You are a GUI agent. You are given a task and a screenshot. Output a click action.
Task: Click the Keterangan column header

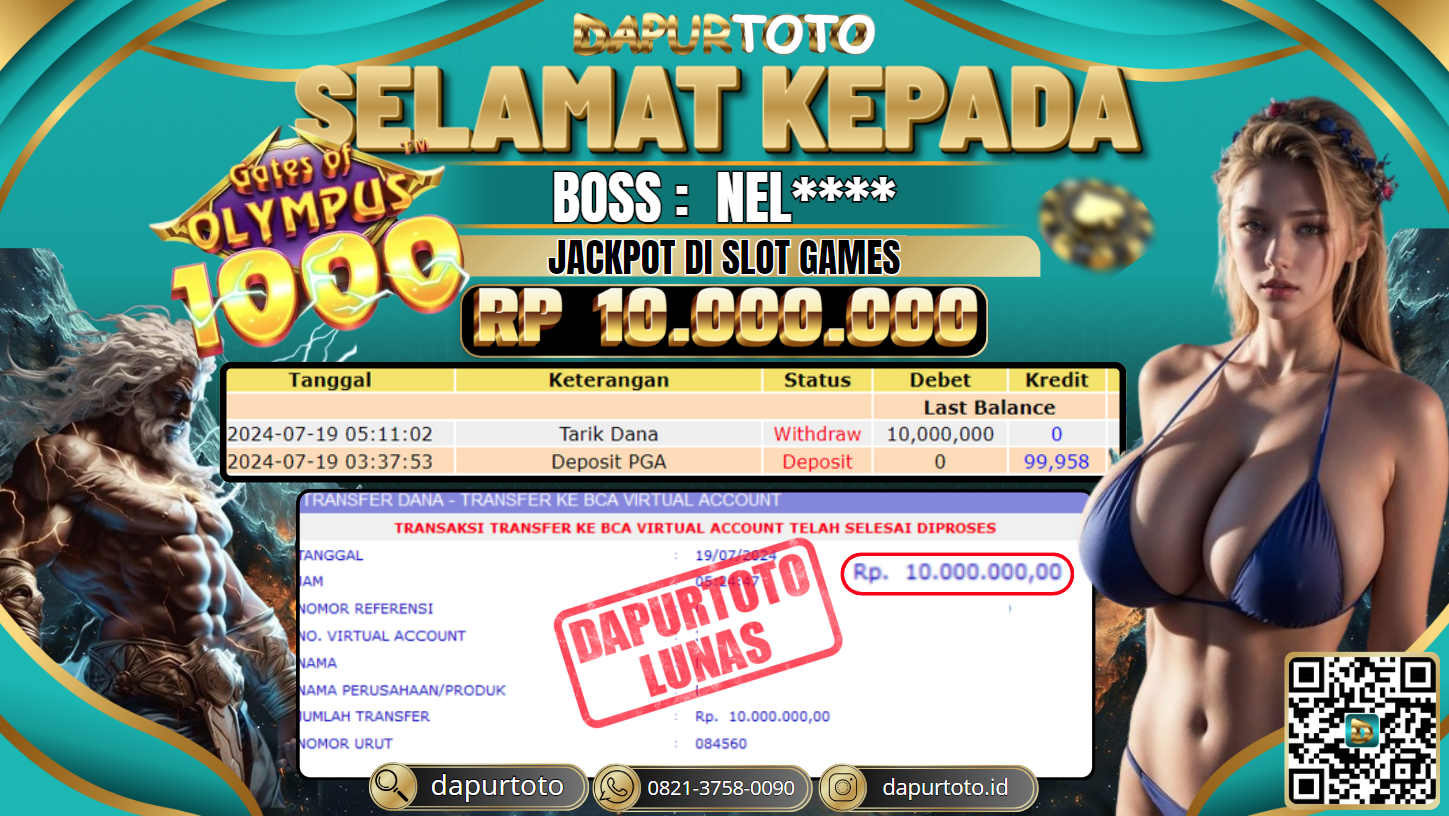click(608, 380)
